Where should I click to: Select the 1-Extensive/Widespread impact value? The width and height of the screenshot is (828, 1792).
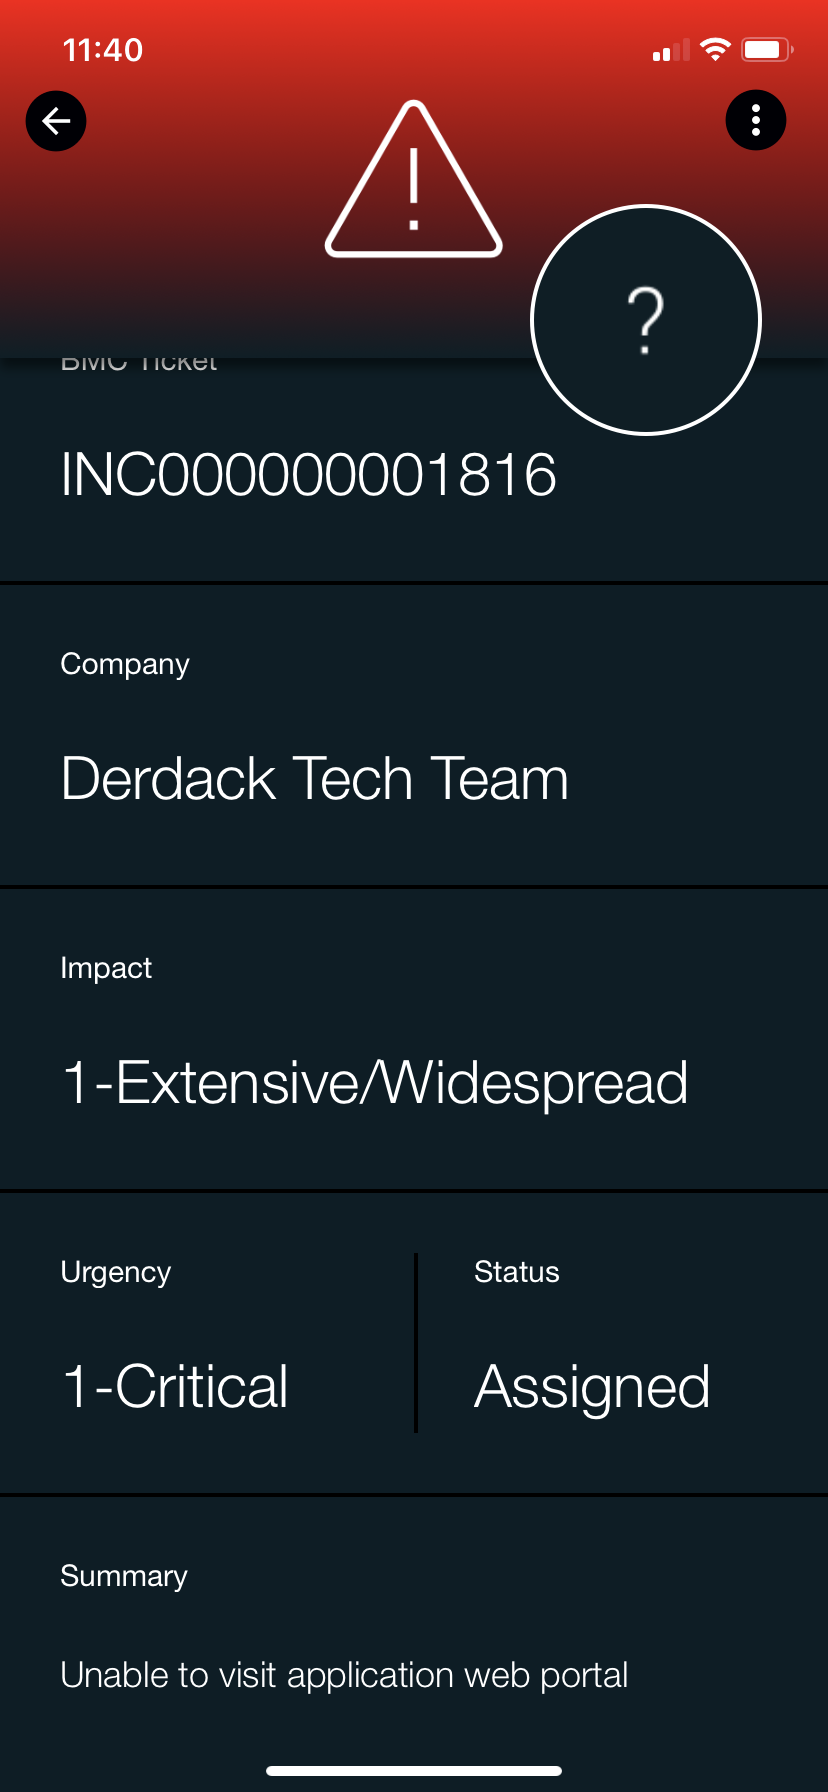click(375, 1083)
